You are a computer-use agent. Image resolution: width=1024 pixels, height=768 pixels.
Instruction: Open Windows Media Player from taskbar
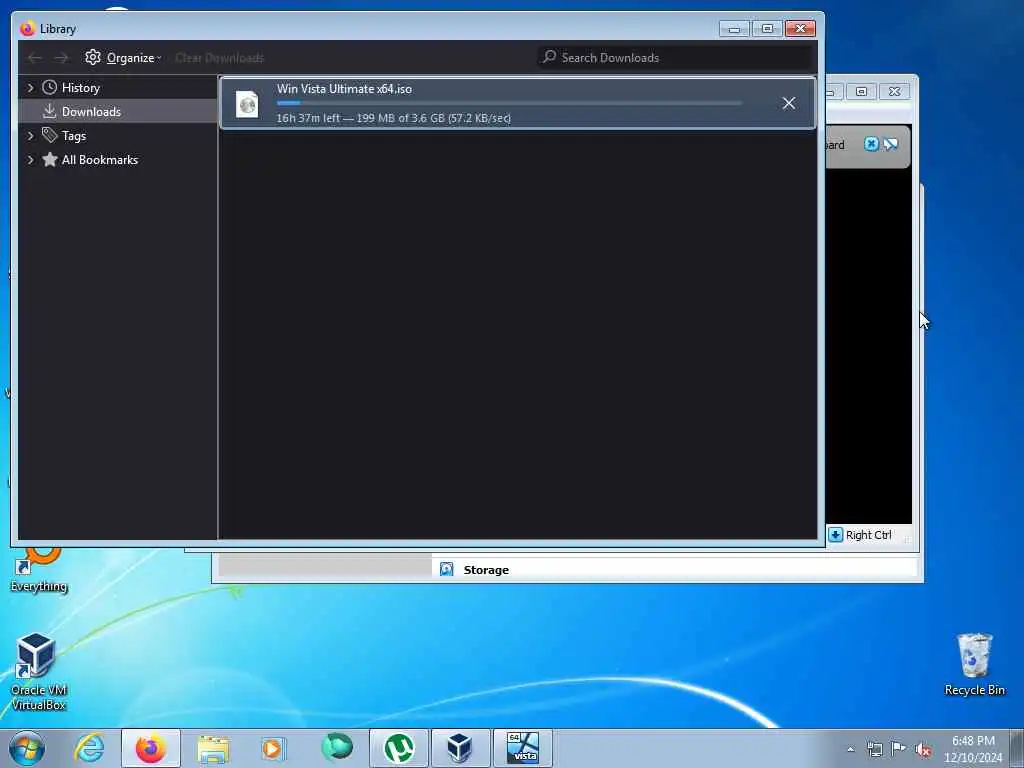274,748
